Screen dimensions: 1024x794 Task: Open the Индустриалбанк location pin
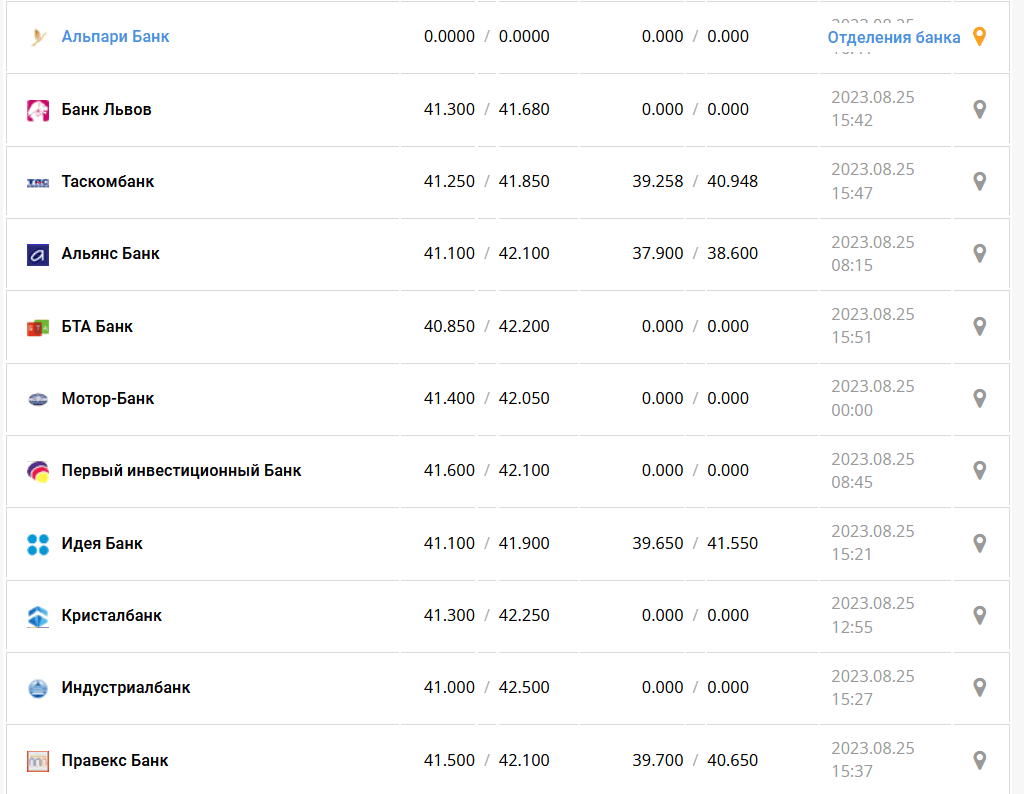tap(980, 687)
